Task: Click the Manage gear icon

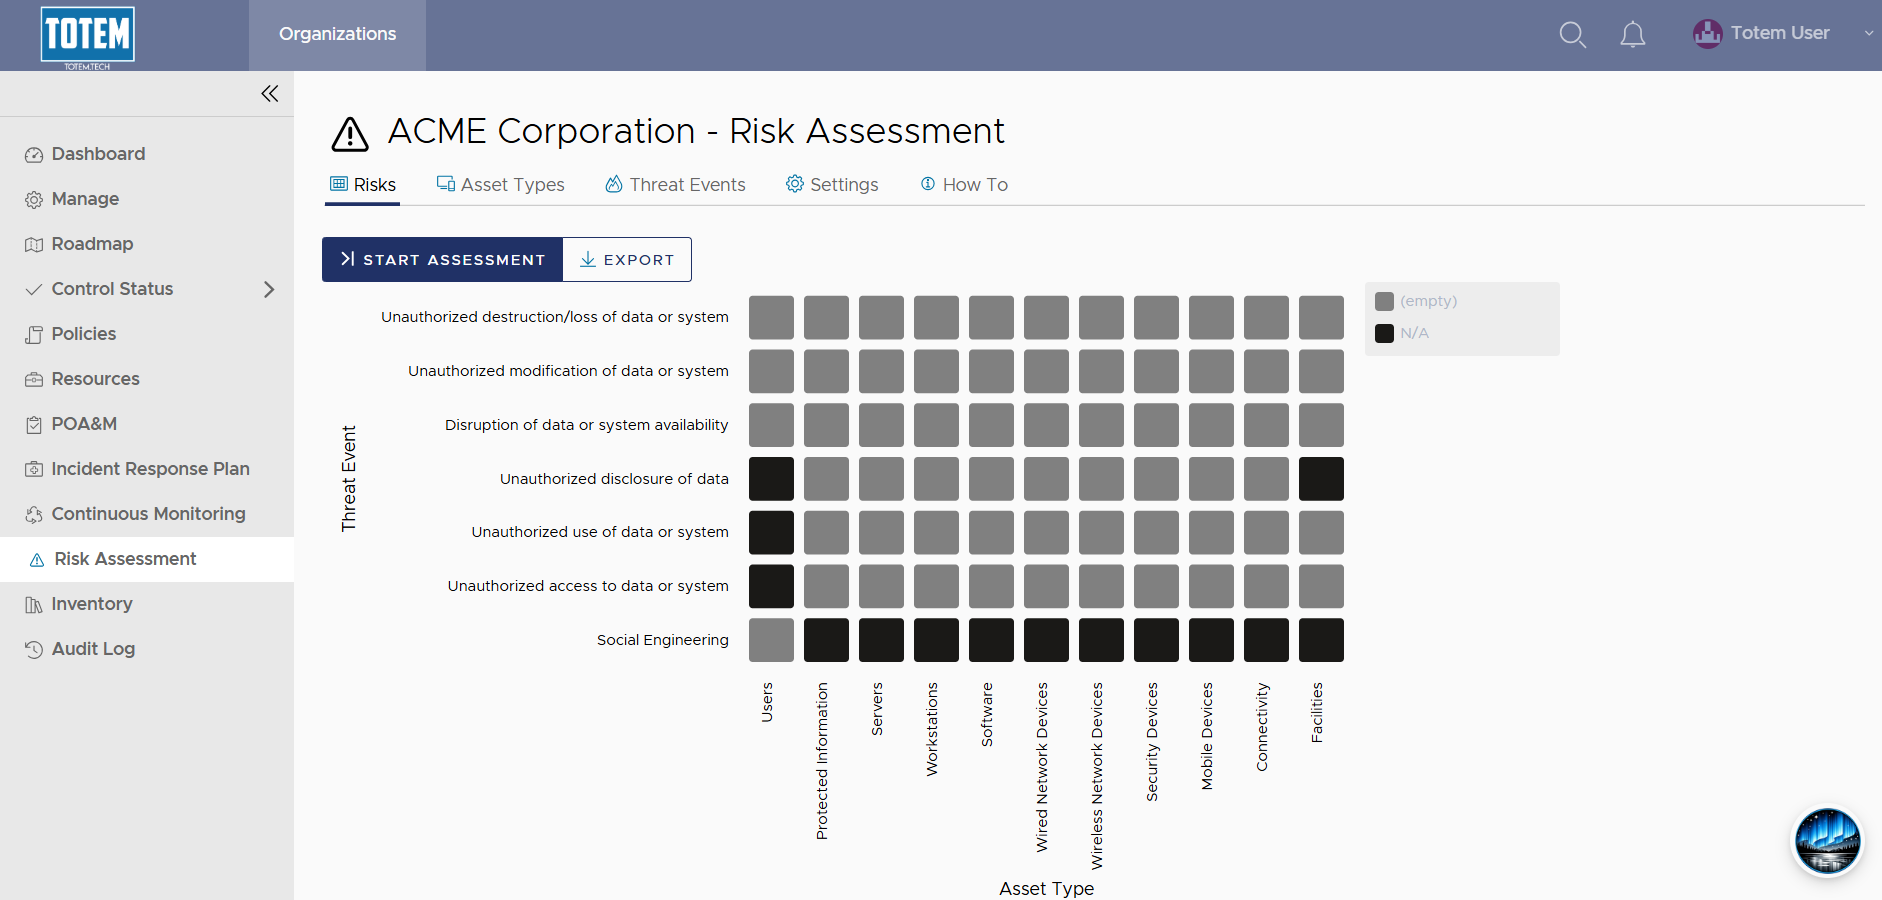Action: (x=34, y=200)
